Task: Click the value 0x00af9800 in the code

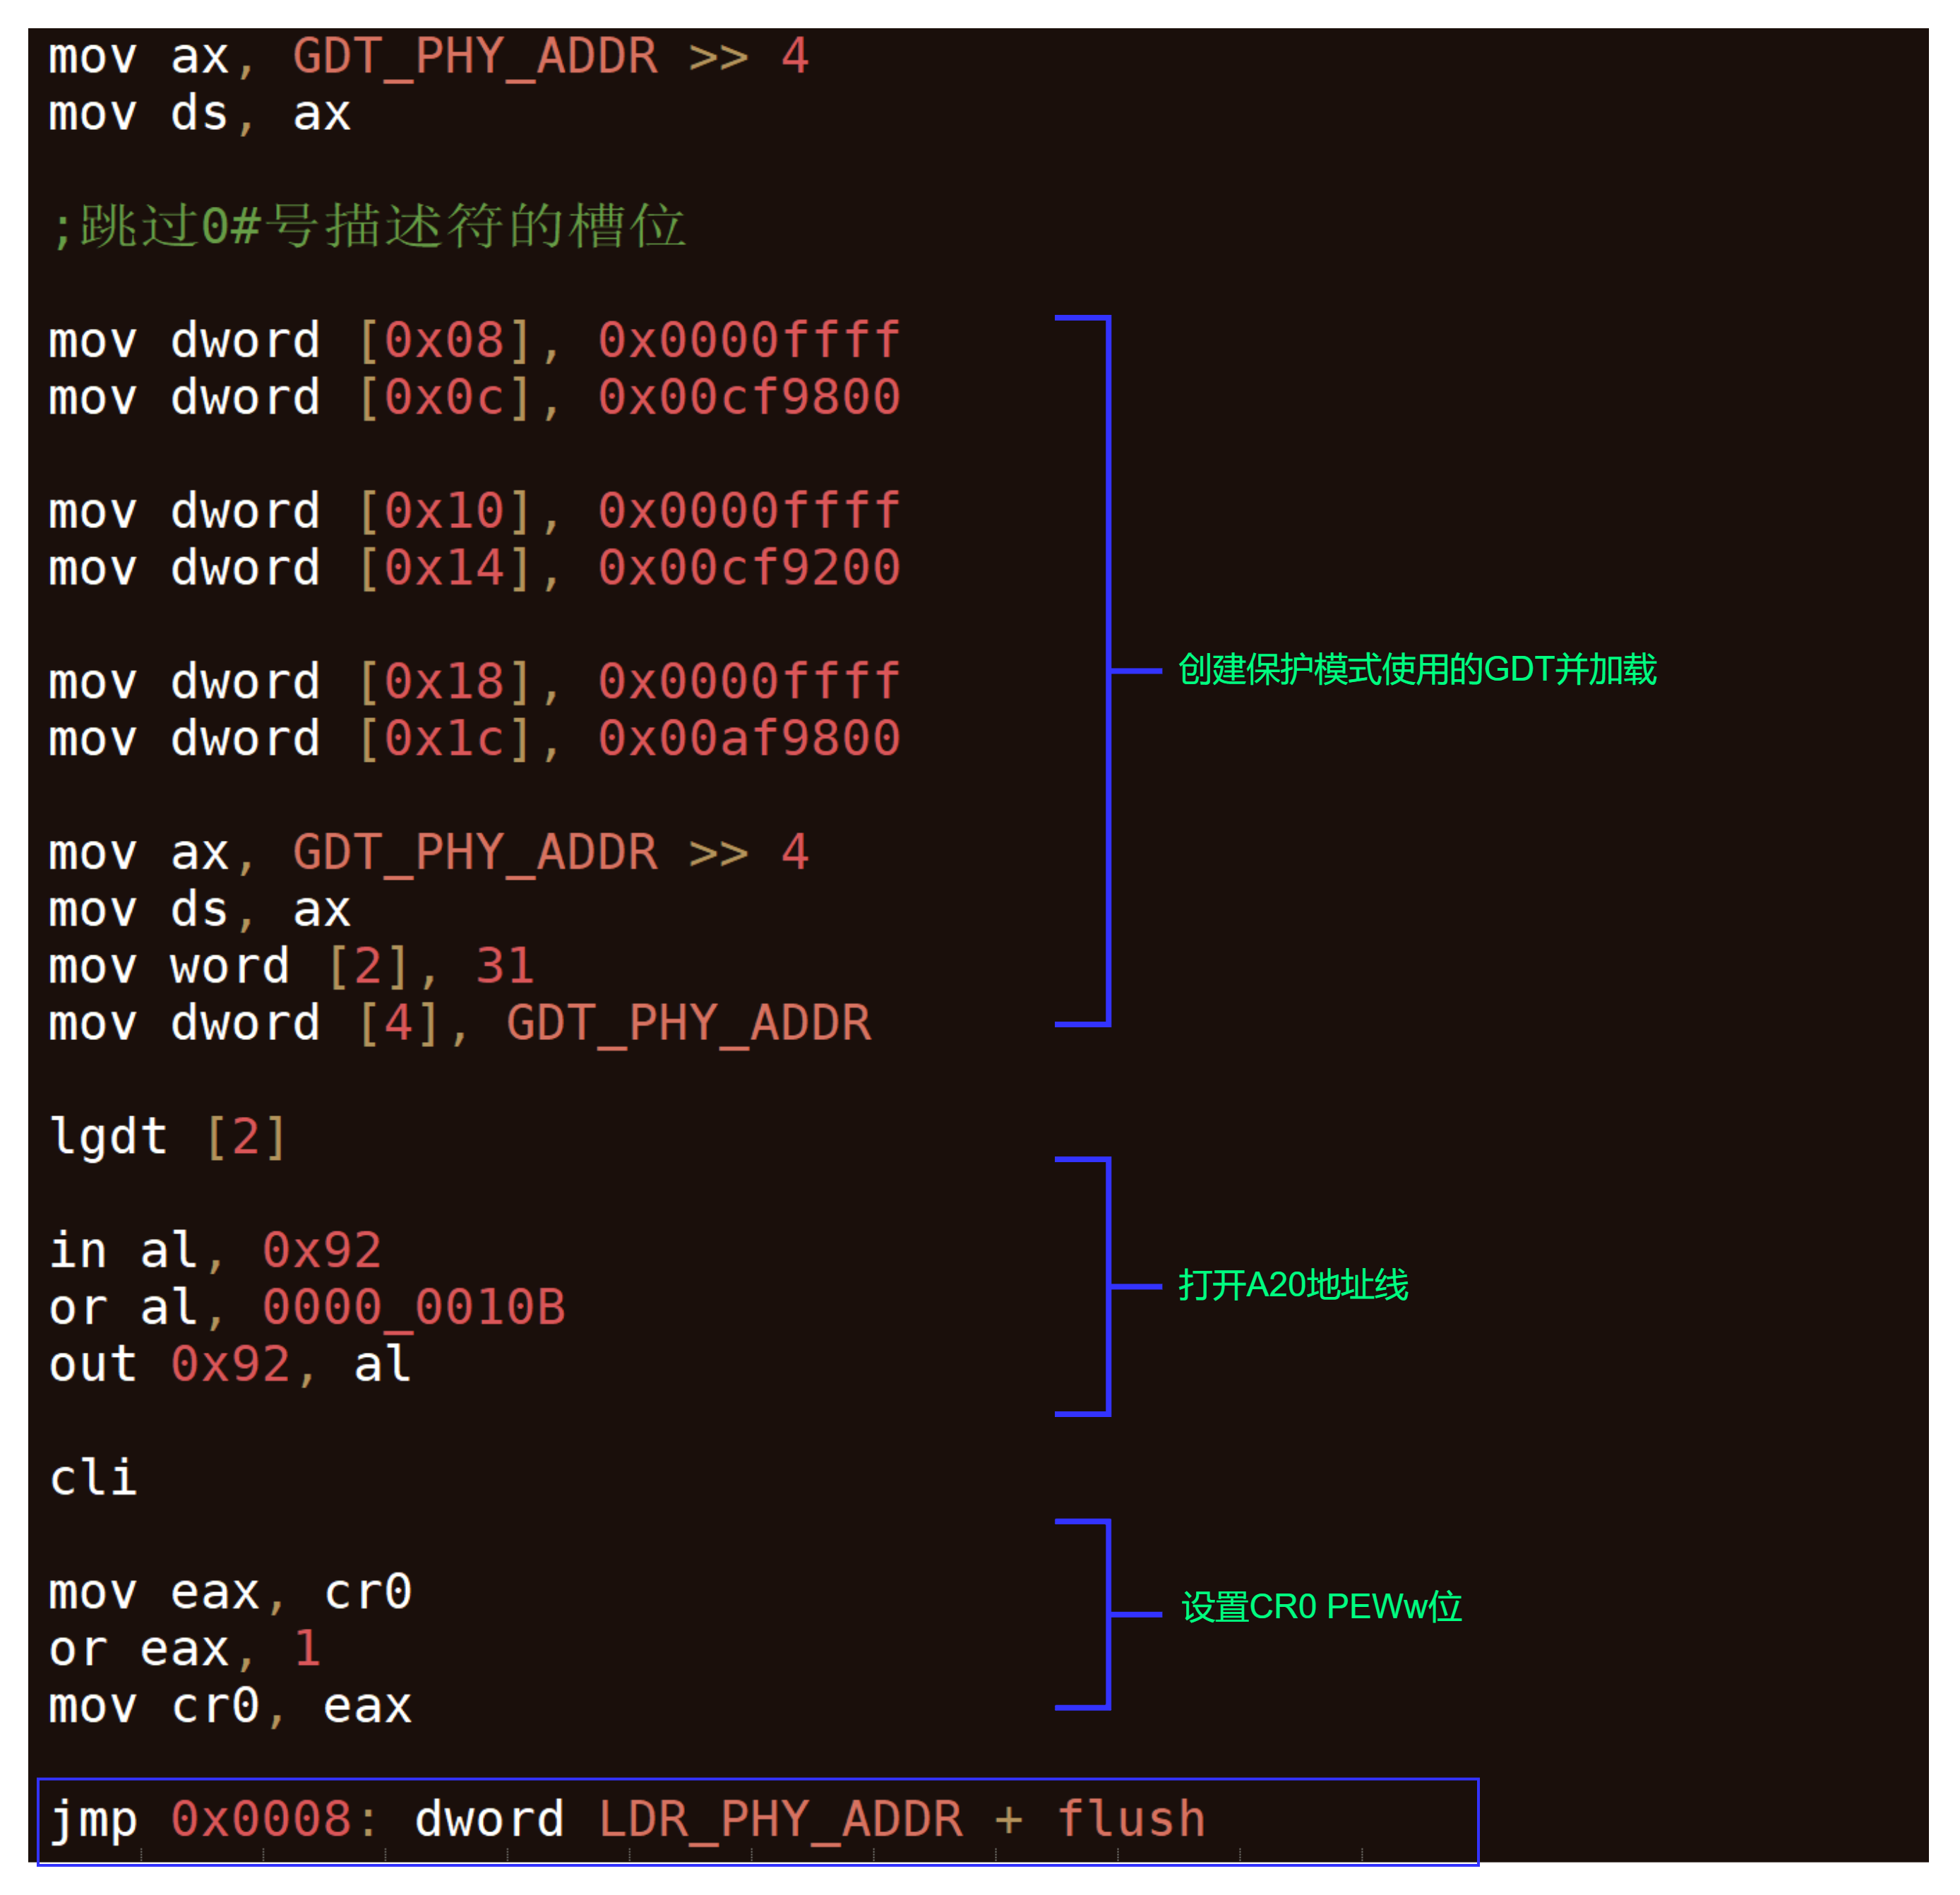Action: (x=749, y=739)
